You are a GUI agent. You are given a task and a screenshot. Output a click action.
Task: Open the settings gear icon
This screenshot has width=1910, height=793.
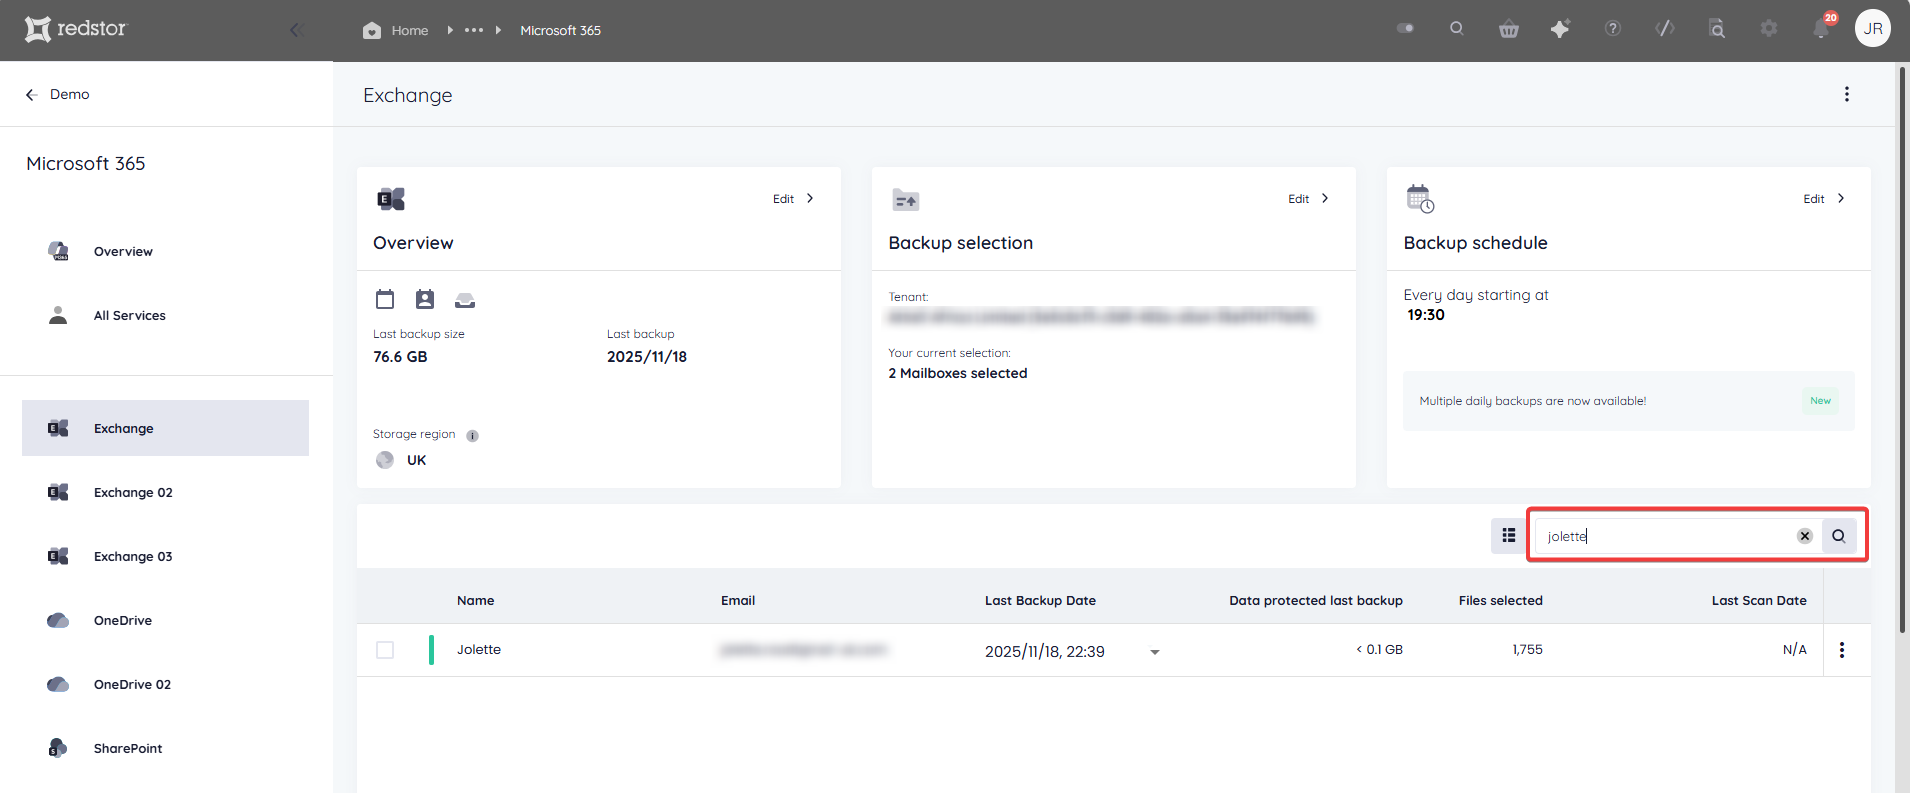(x=1768, y=29)
